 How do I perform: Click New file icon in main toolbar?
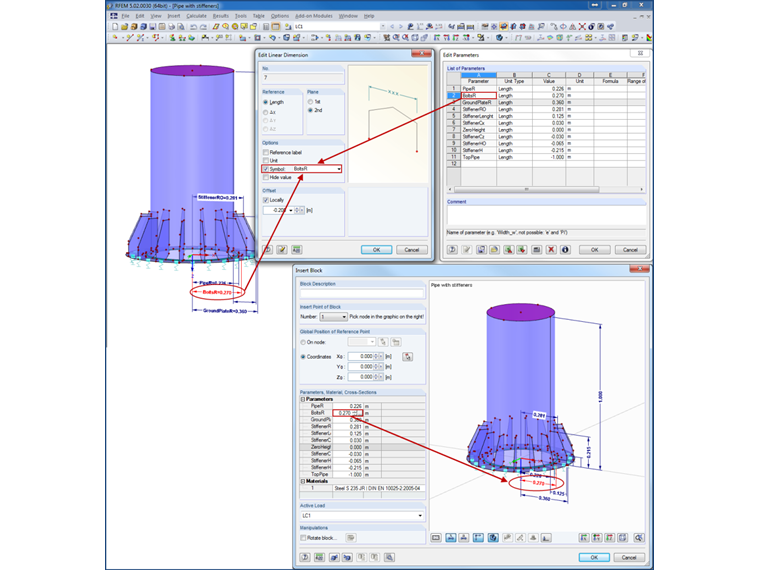[x=115, y=27]
